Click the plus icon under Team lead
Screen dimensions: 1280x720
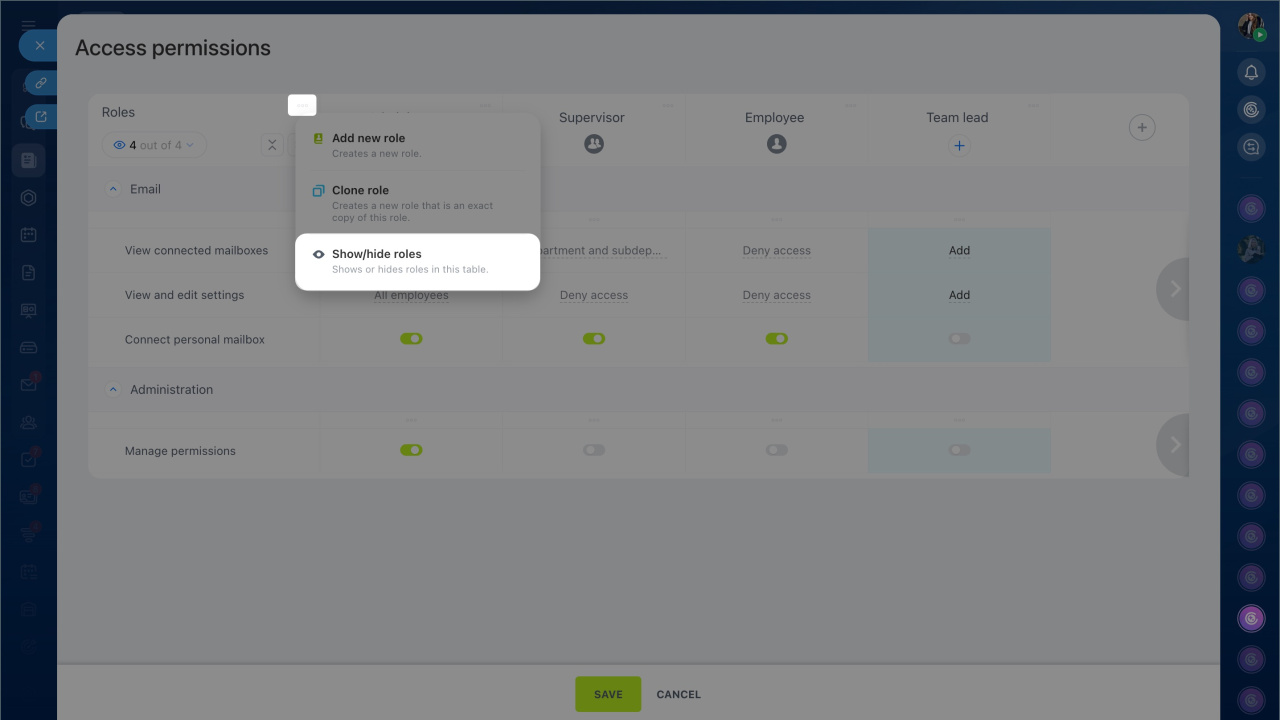[x=958, y=146]
